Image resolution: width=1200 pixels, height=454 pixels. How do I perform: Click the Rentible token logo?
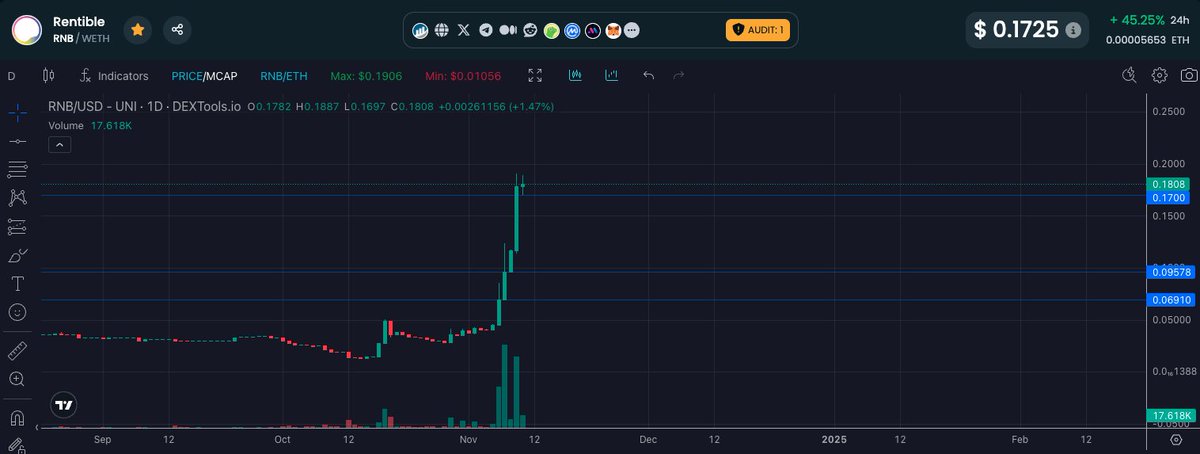[x=27, y=30]
